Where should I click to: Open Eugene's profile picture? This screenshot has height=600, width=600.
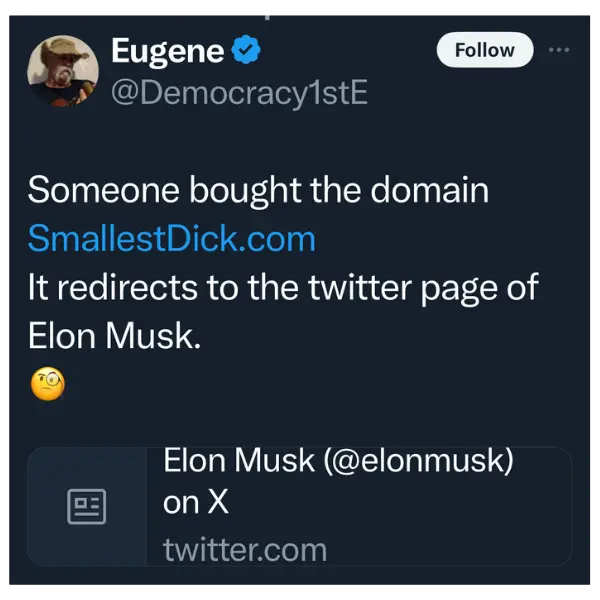click(x=63, y=71)
